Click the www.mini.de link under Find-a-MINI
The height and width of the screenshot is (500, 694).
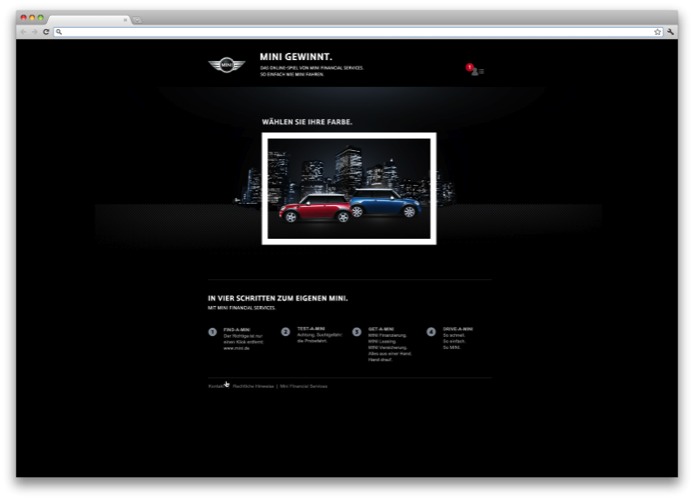tap(236, 348)
